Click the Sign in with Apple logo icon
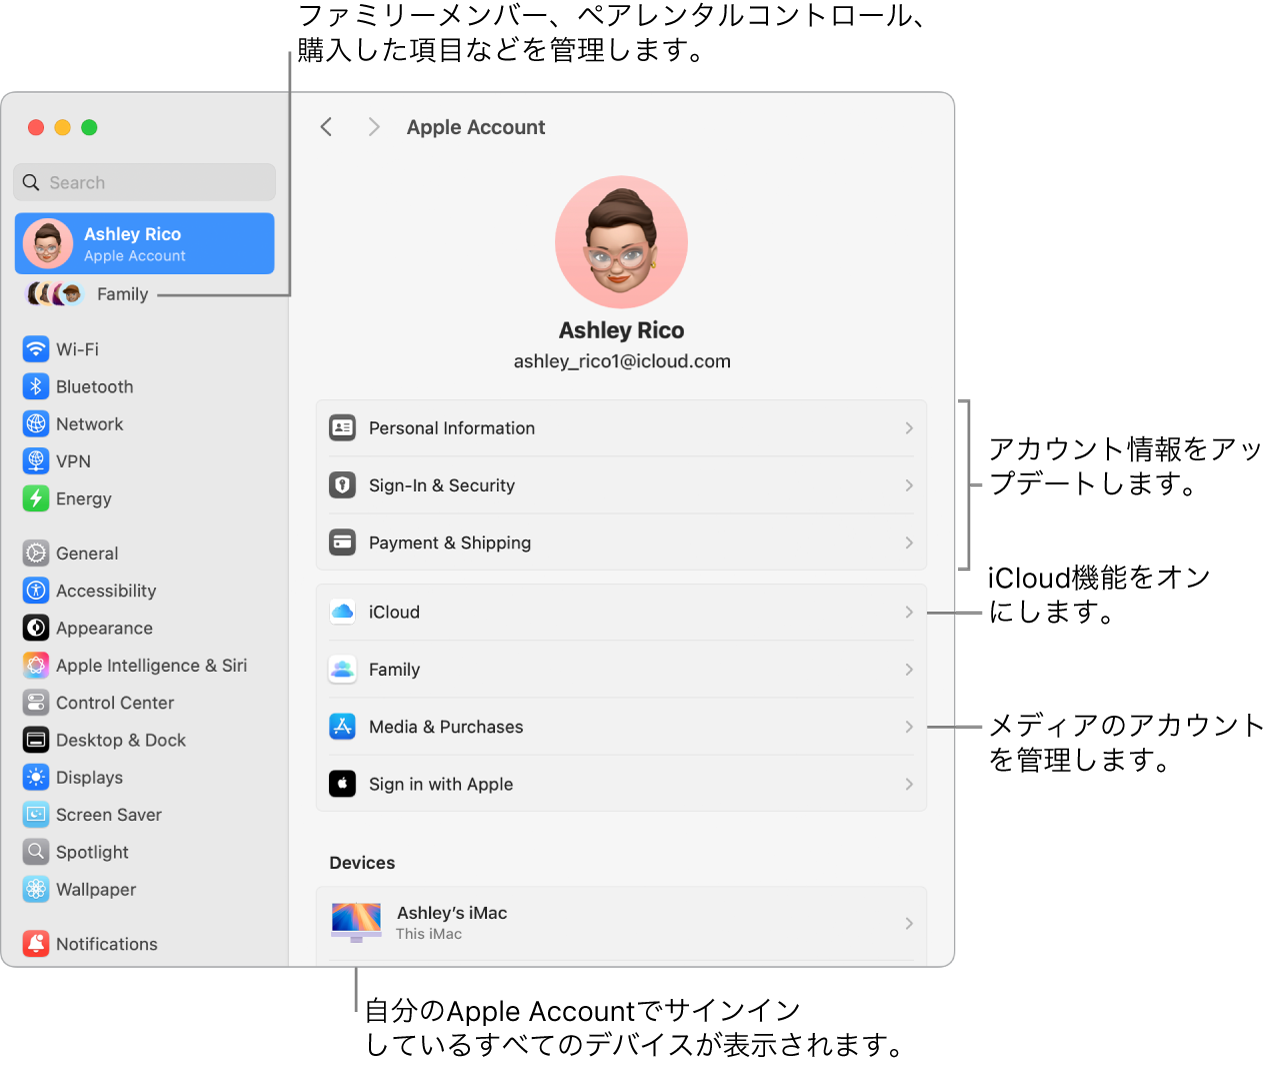The width and height of the screenshot is (1282, 1067). (342, 784)
